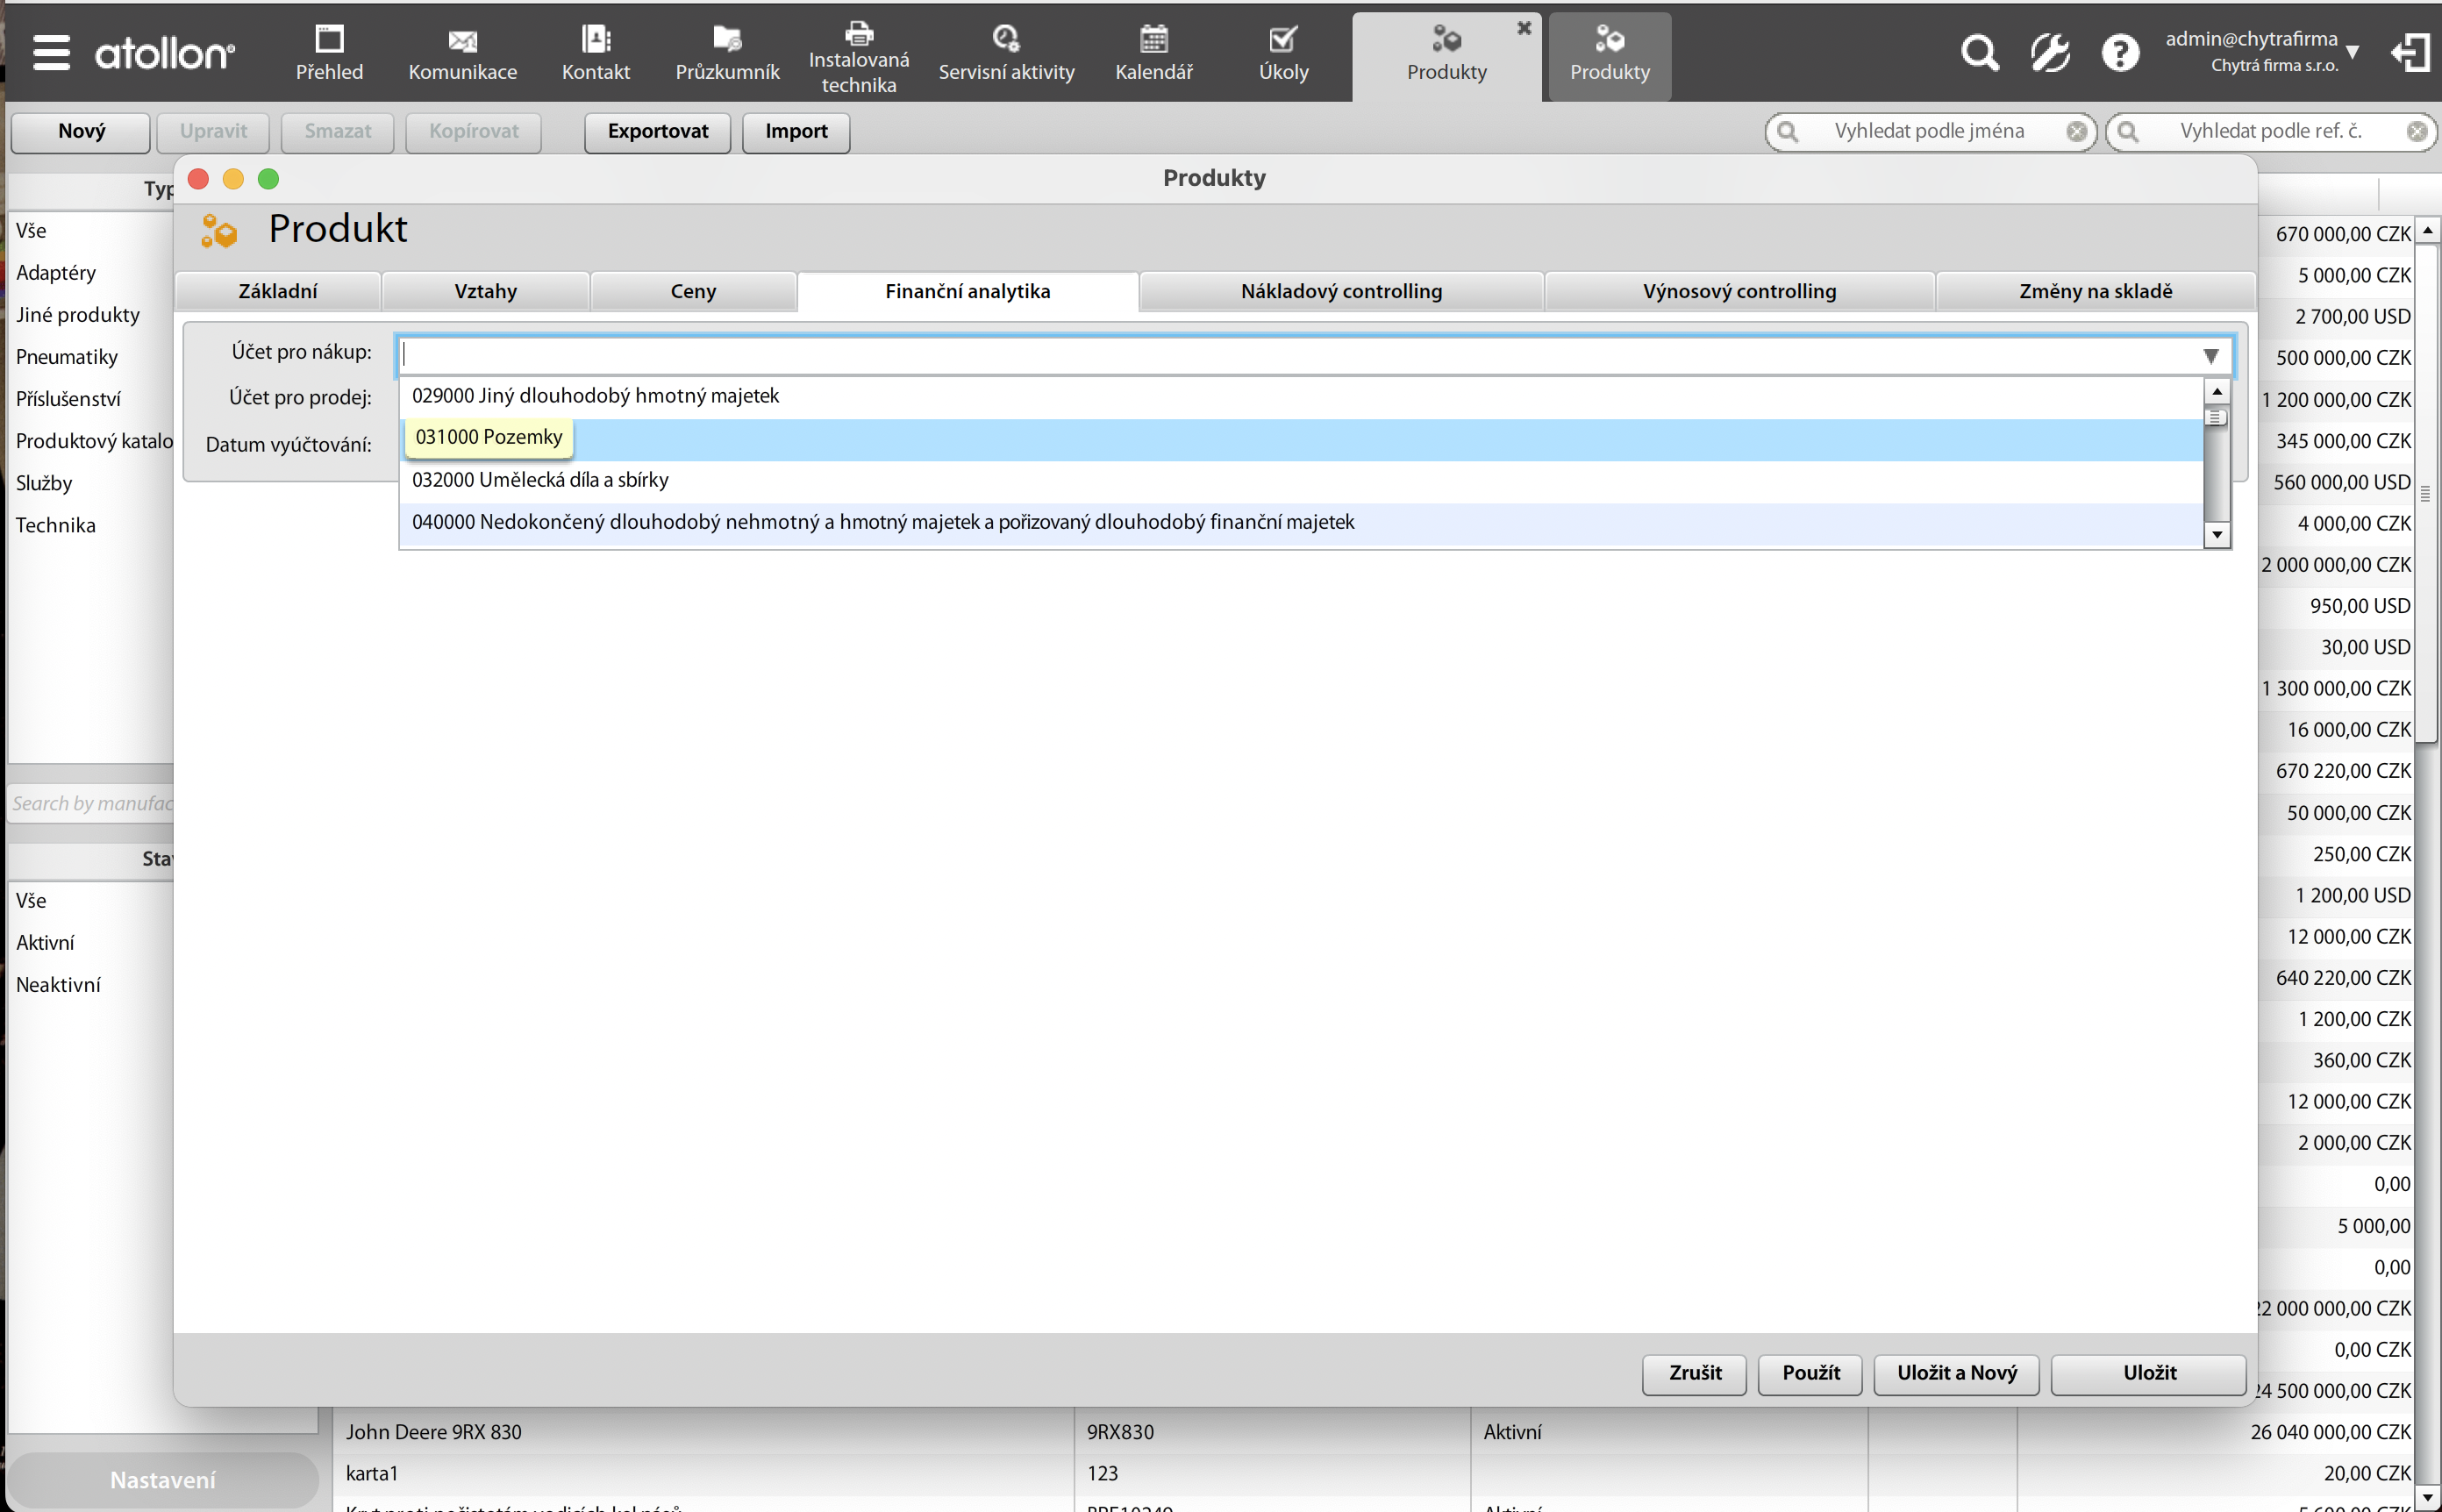Select Adaptéry in type filter

pyautogui.click(x=91, y=273)
